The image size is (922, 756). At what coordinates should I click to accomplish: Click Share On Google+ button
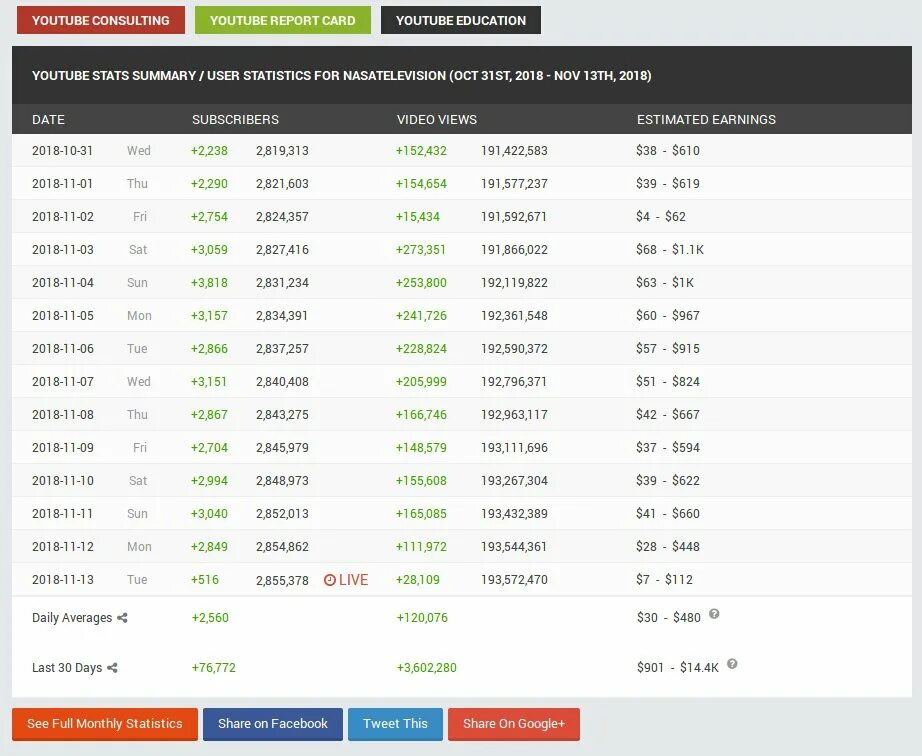pyautogui.click(x=514, y=724)
